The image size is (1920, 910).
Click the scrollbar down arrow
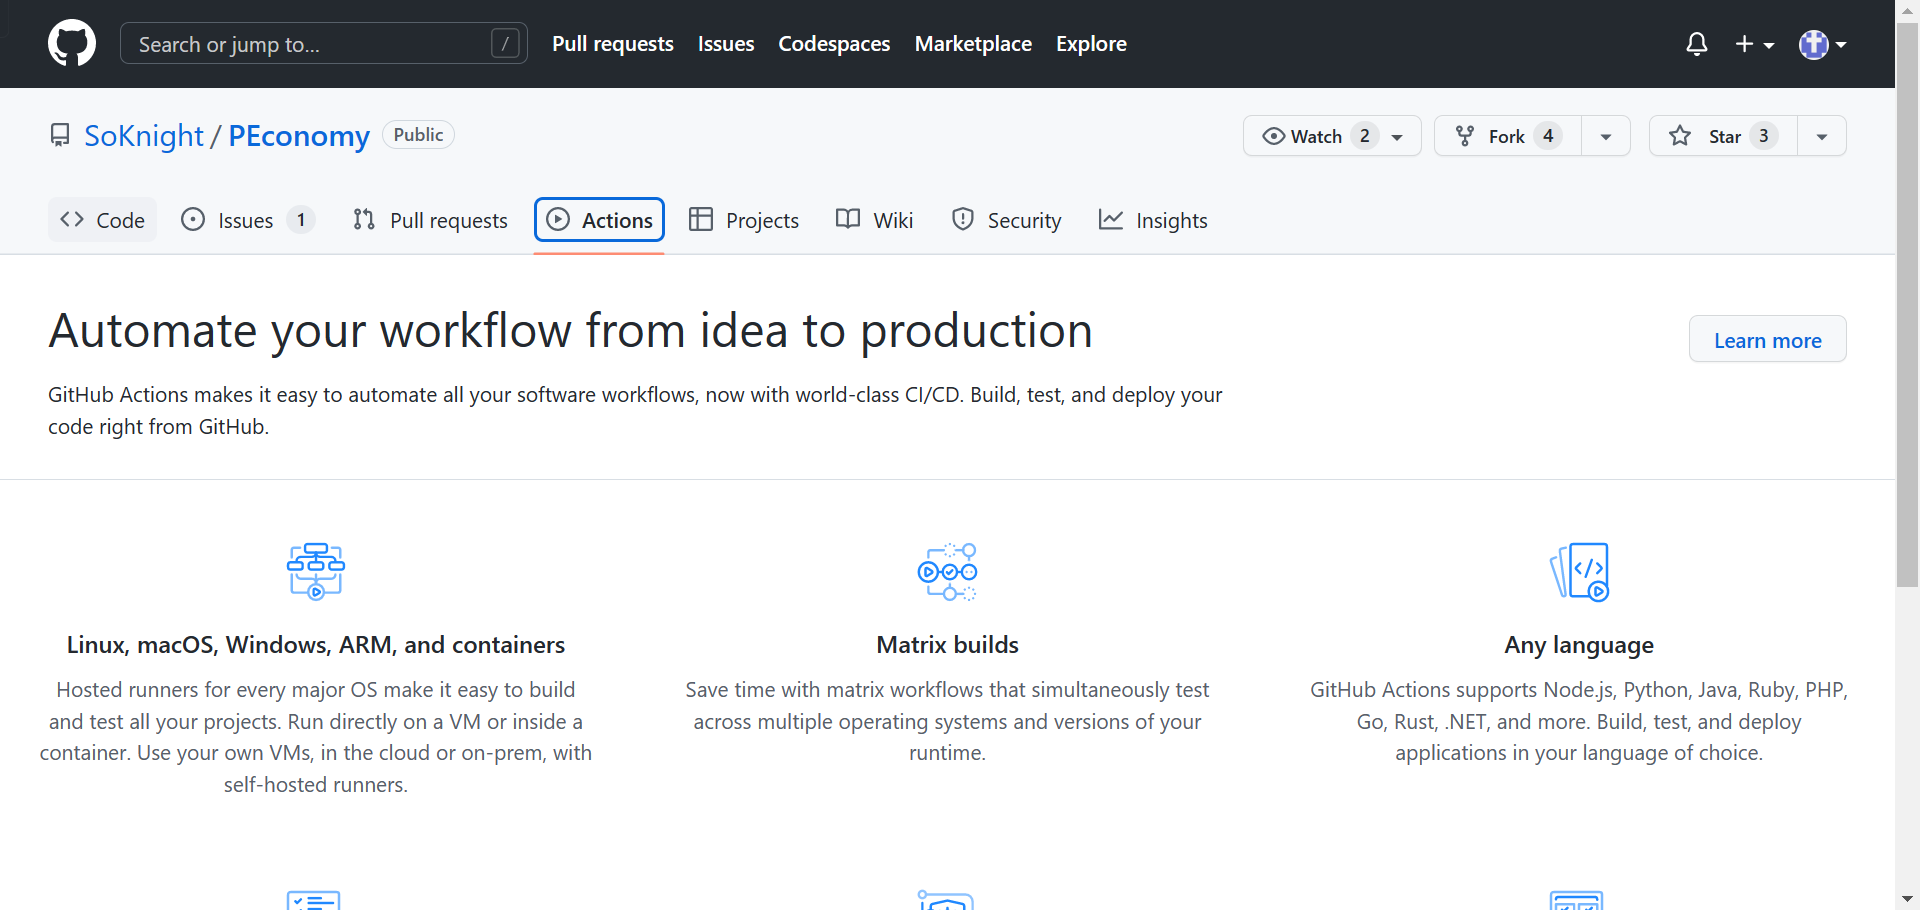[x=1908, y=899]
